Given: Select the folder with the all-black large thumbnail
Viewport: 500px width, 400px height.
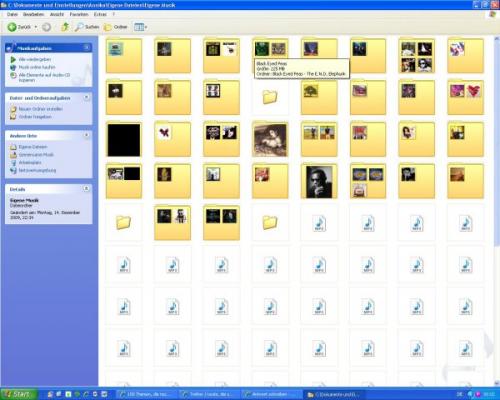Looking at the screenshot, I should pos(124,139).
